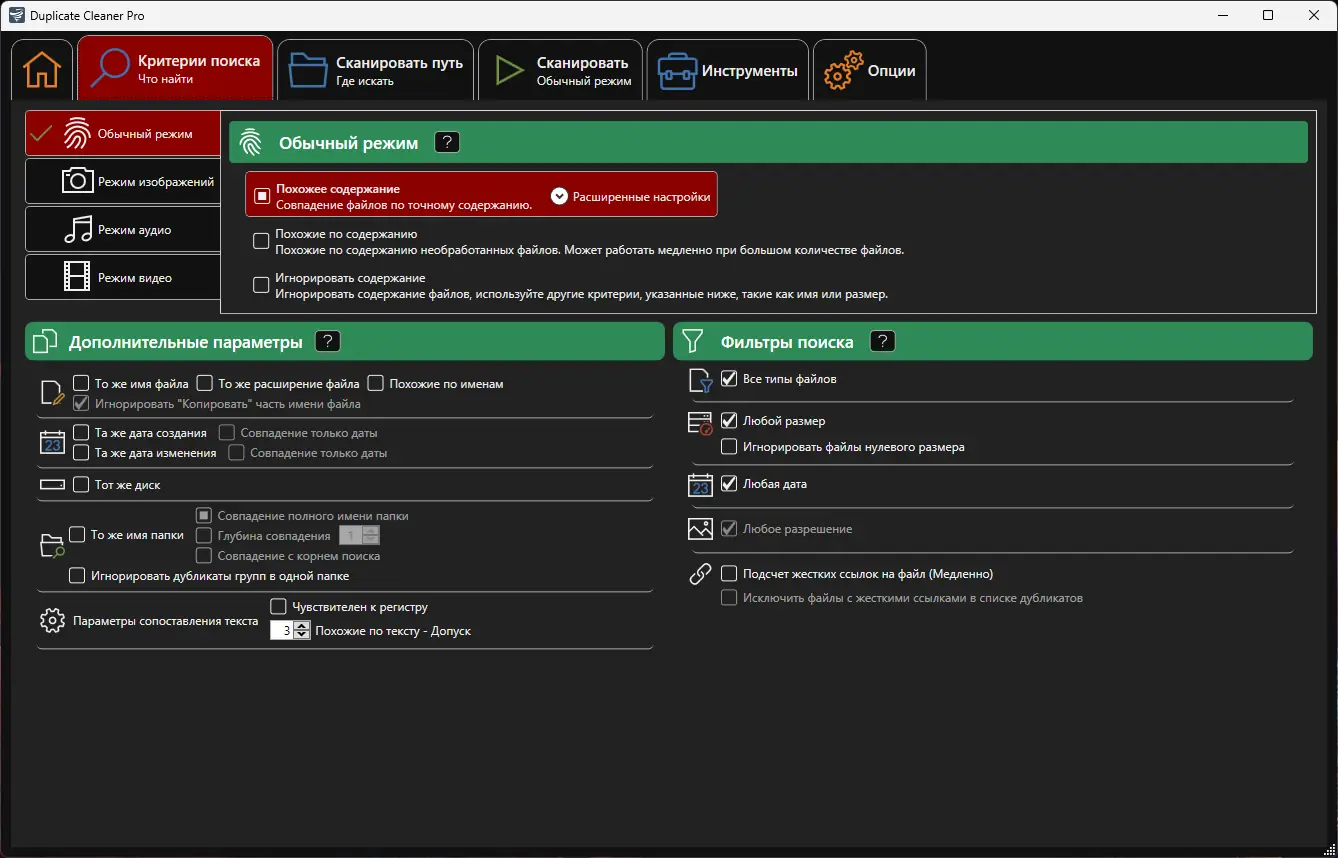Click the green play icon on Сканировать tab

pyautogui.click(x=509, y=70)
